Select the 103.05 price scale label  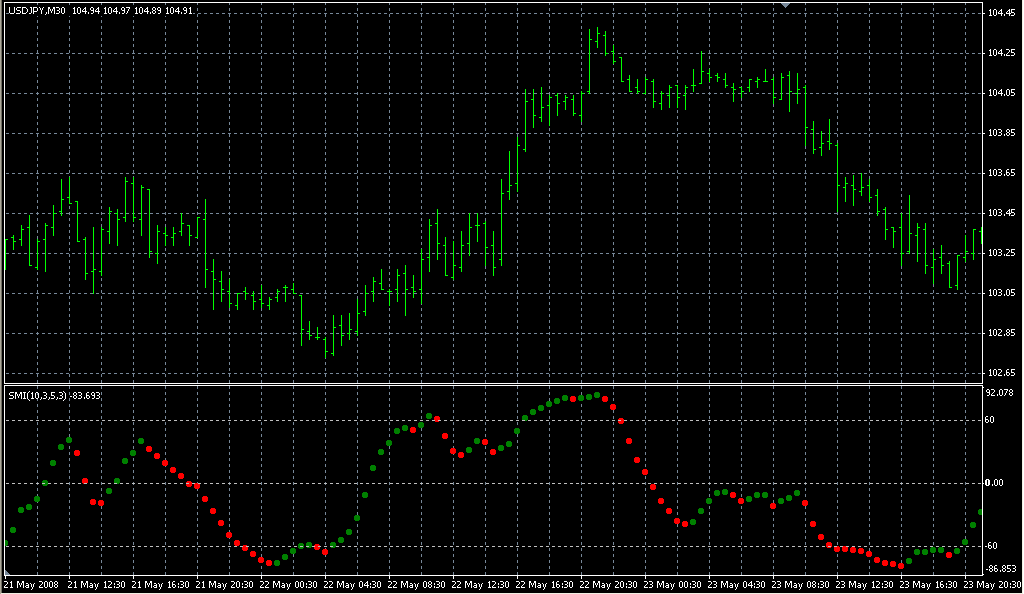click(1001, 293)
